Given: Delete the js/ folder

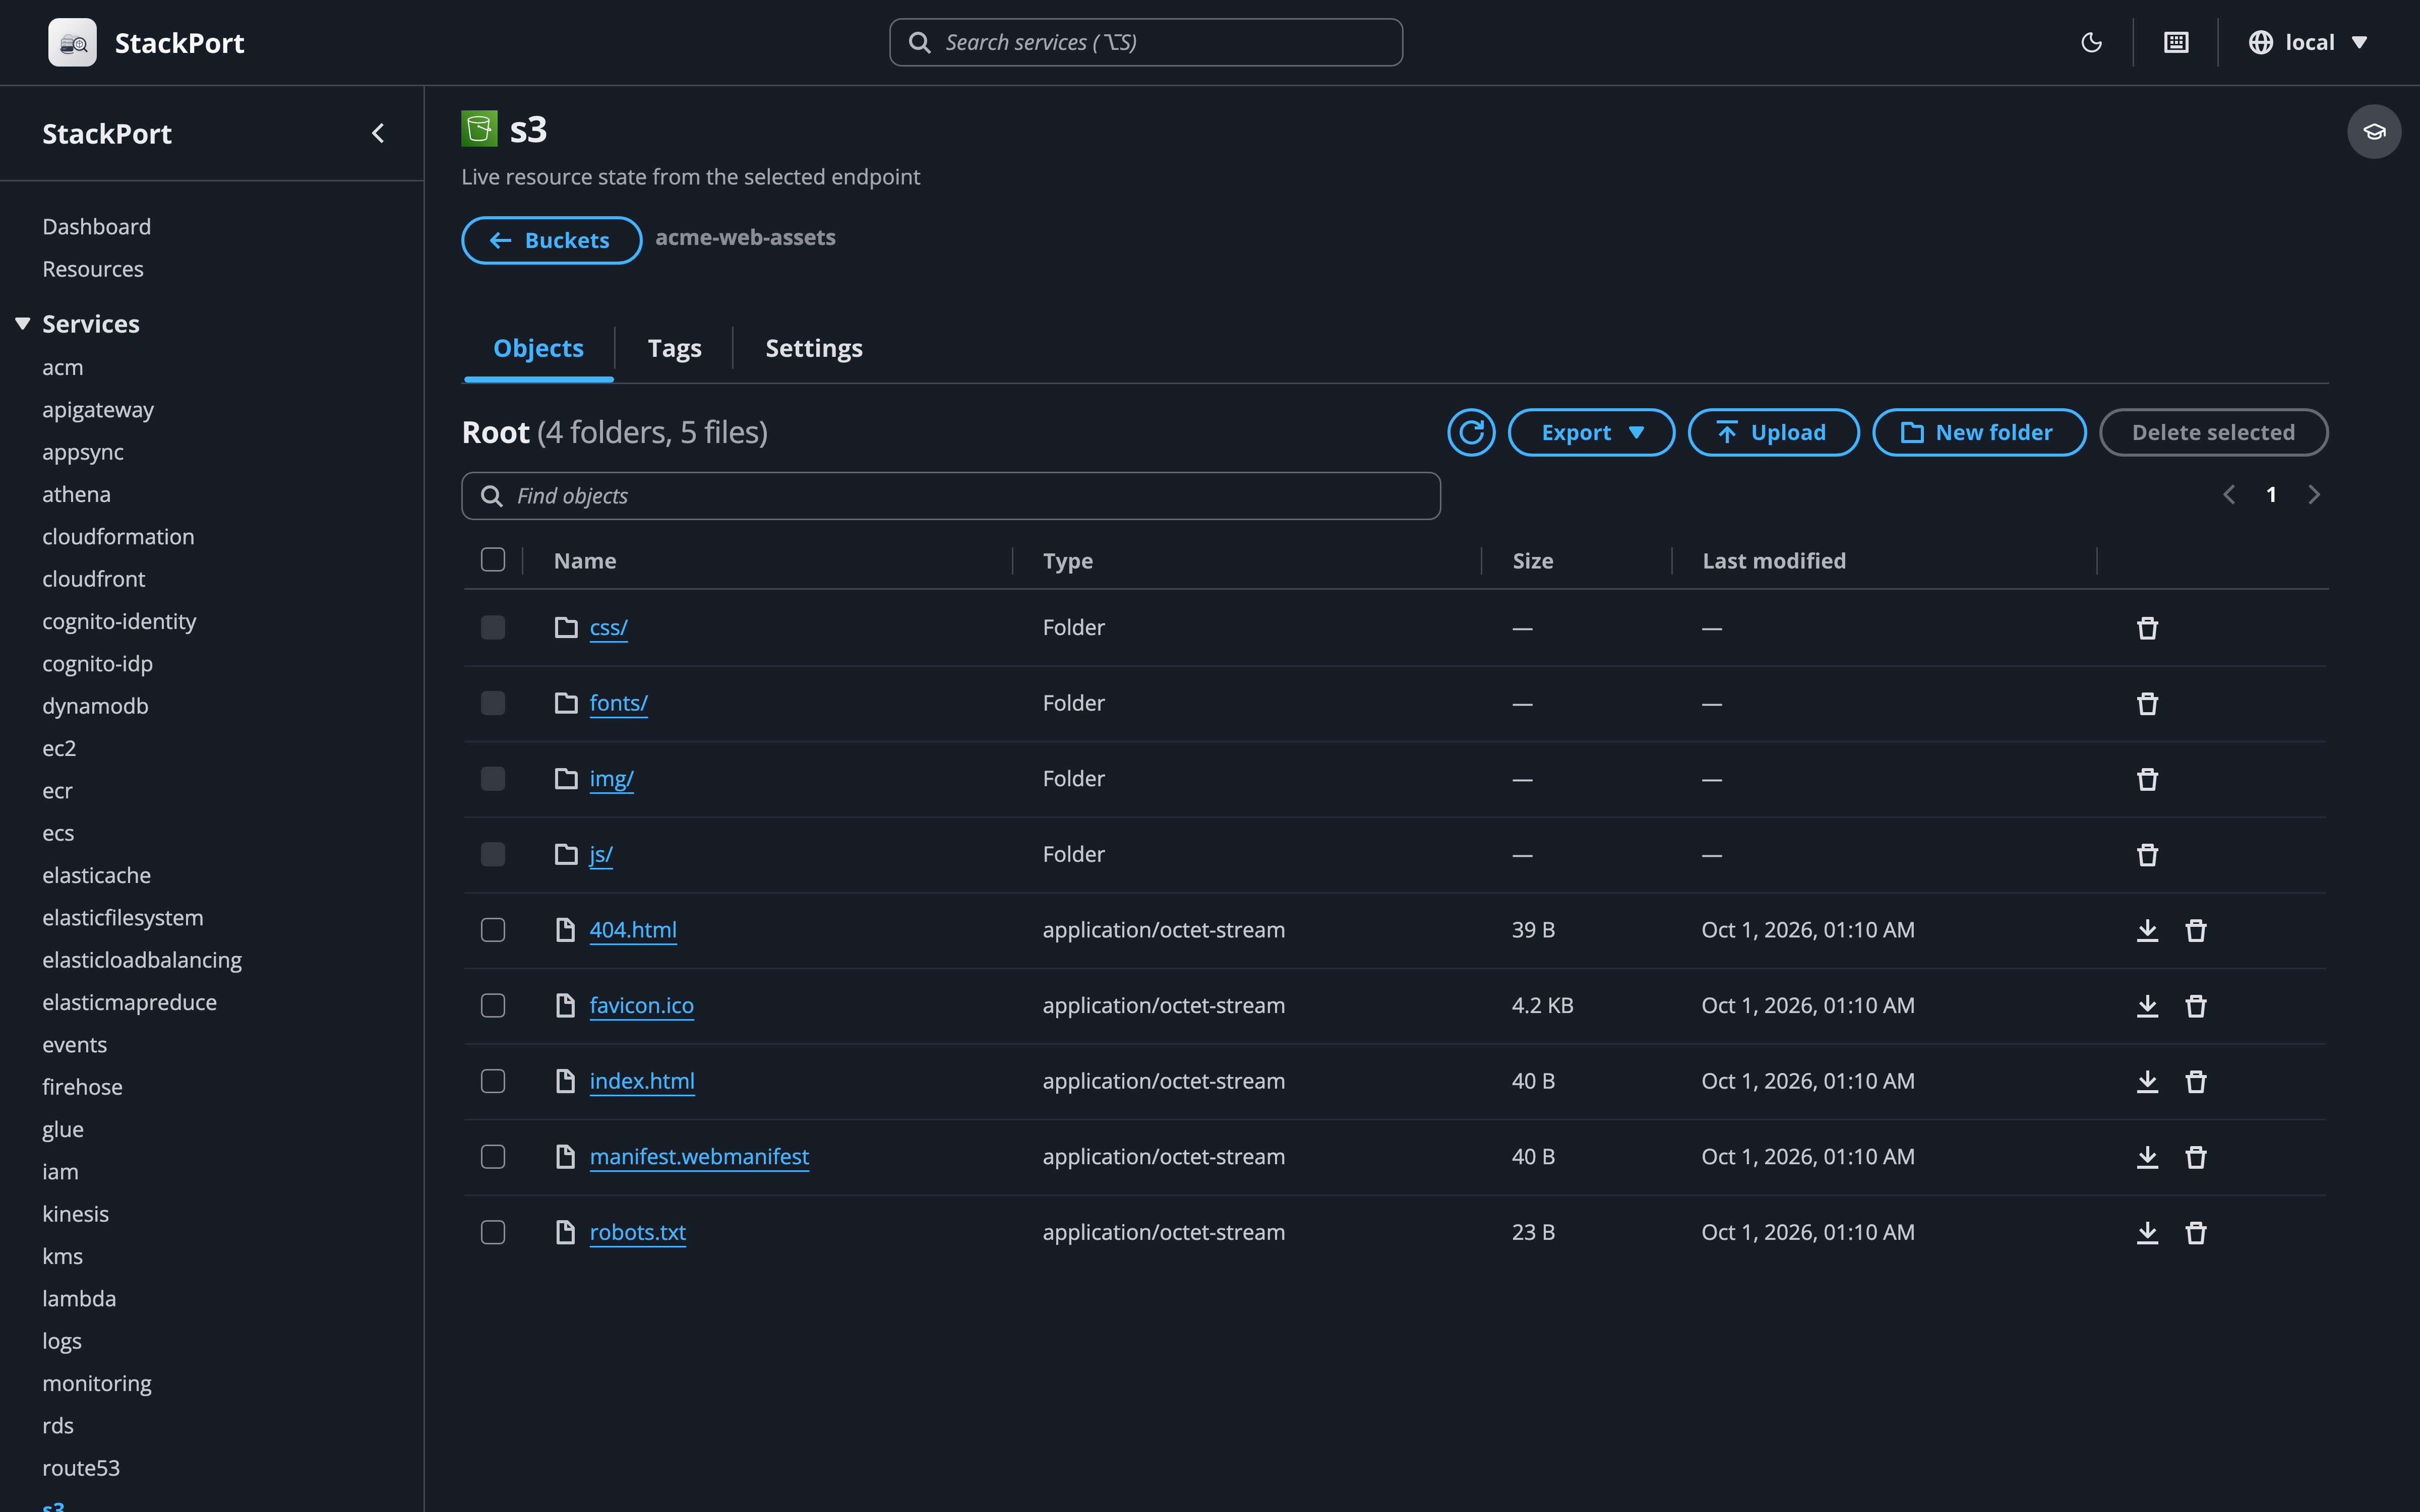Looking at the screenshot, I should pos(2147,855).
